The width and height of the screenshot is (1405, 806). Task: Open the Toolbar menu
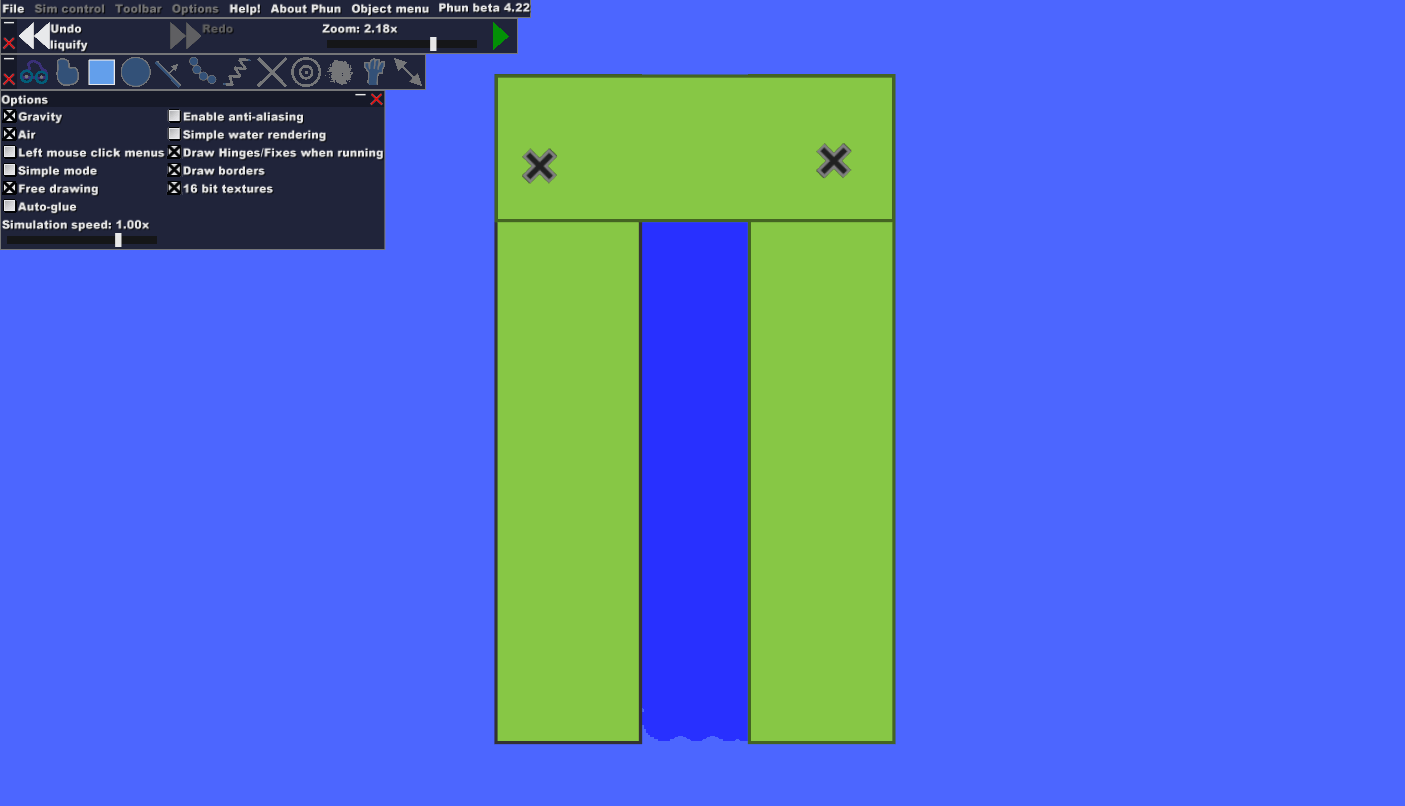[x=138, y=8]
